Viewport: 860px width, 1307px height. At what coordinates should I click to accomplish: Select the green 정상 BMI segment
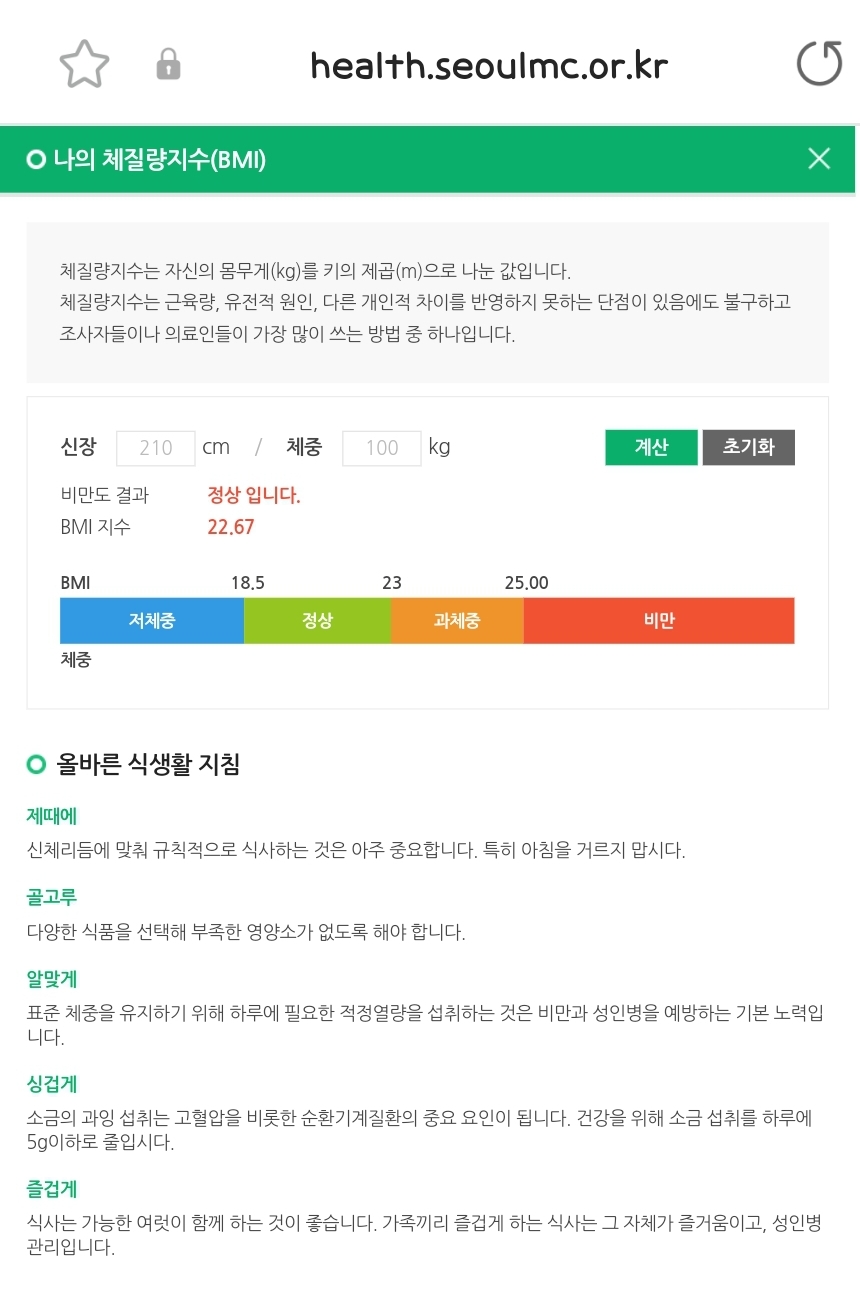click(317, 621)
